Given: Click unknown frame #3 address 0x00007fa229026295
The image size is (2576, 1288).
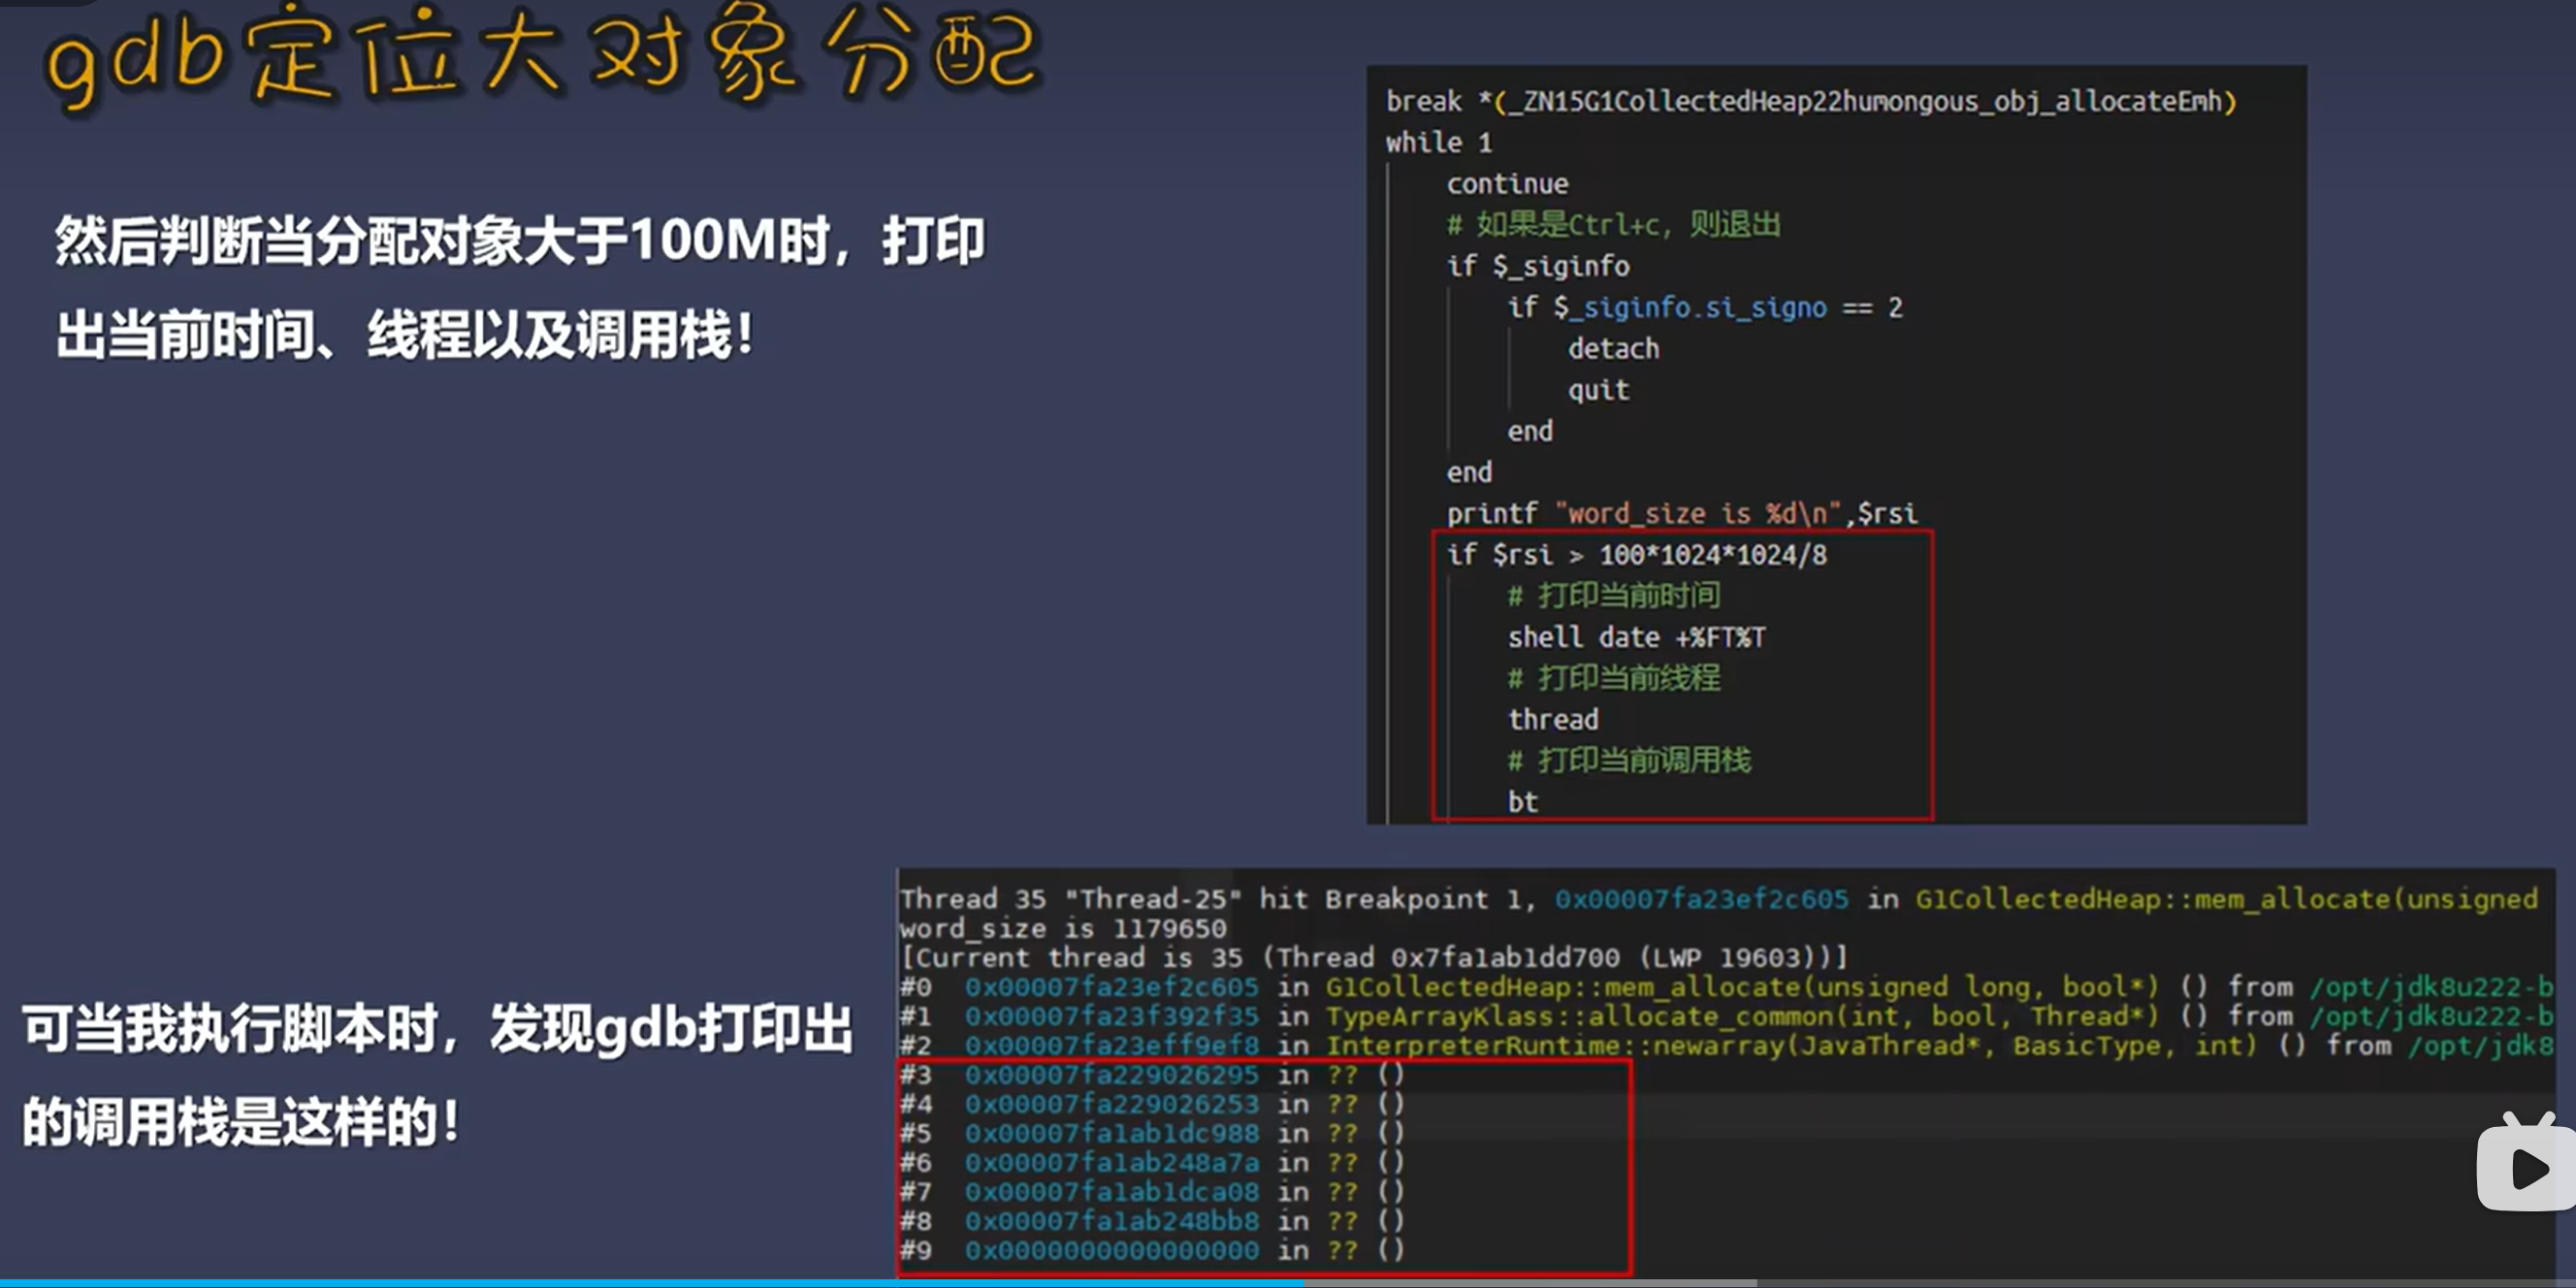Looking at the screenshot, I should pos(1111,1075).
